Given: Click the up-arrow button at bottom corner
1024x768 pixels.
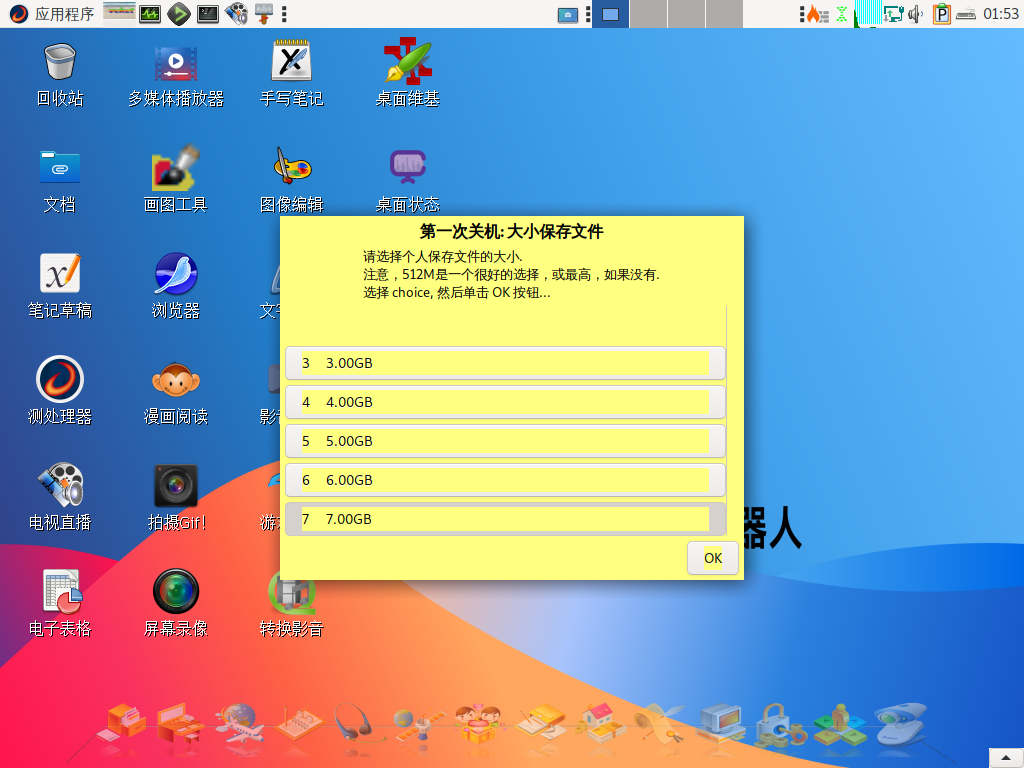Looking at the screenshot, I should 1006,758.
